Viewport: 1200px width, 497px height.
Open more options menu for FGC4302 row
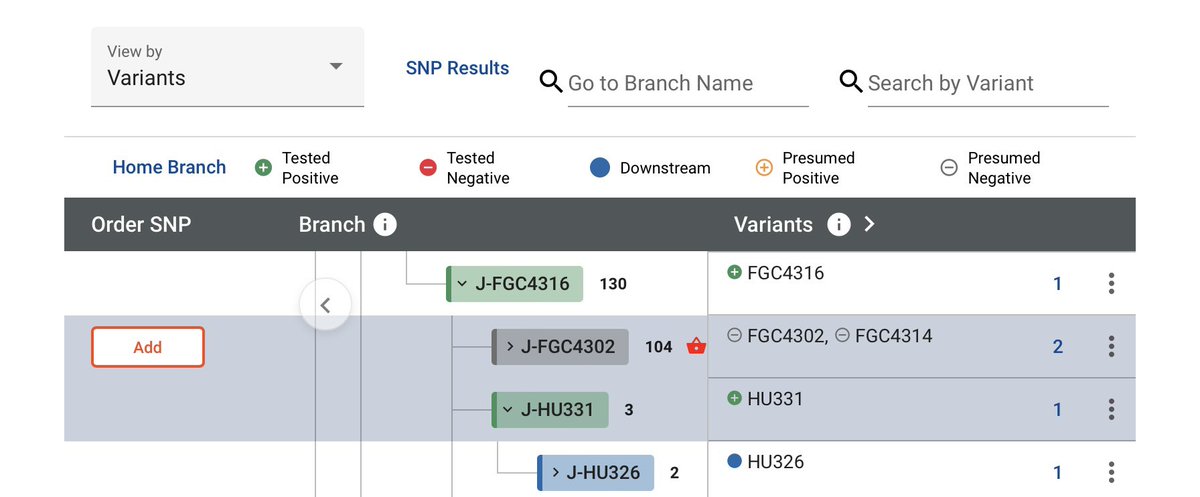click(1111, 347)
